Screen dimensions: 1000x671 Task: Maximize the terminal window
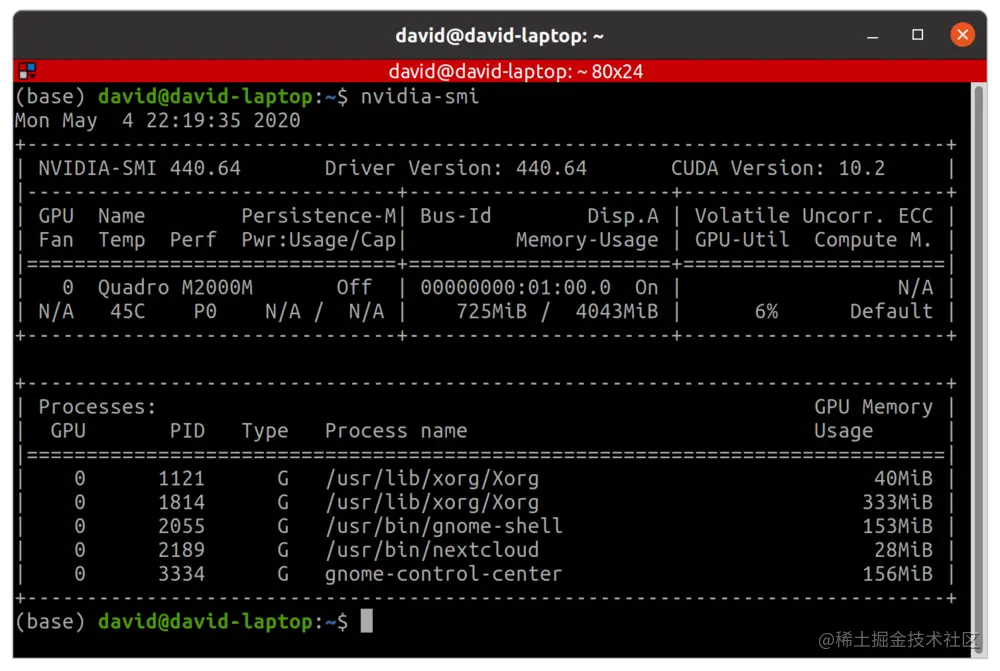tap(917, 35)
